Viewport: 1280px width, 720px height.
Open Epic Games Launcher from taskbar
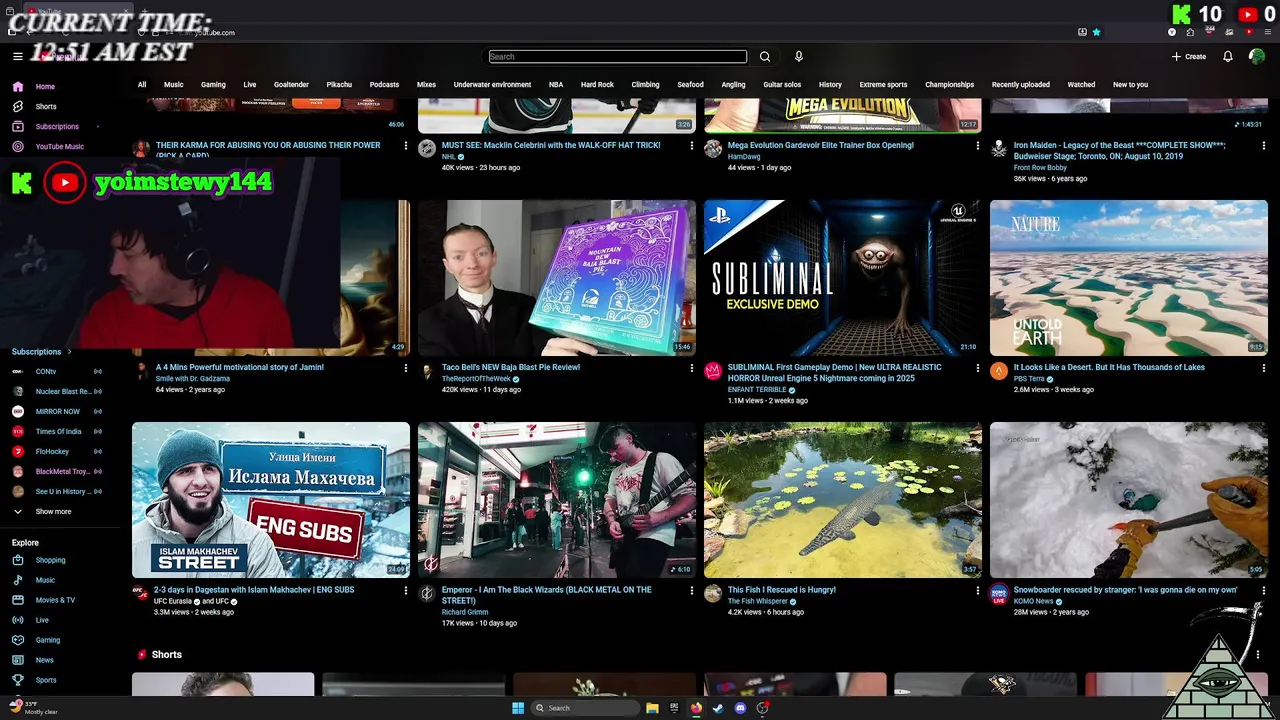click(674, 708)
